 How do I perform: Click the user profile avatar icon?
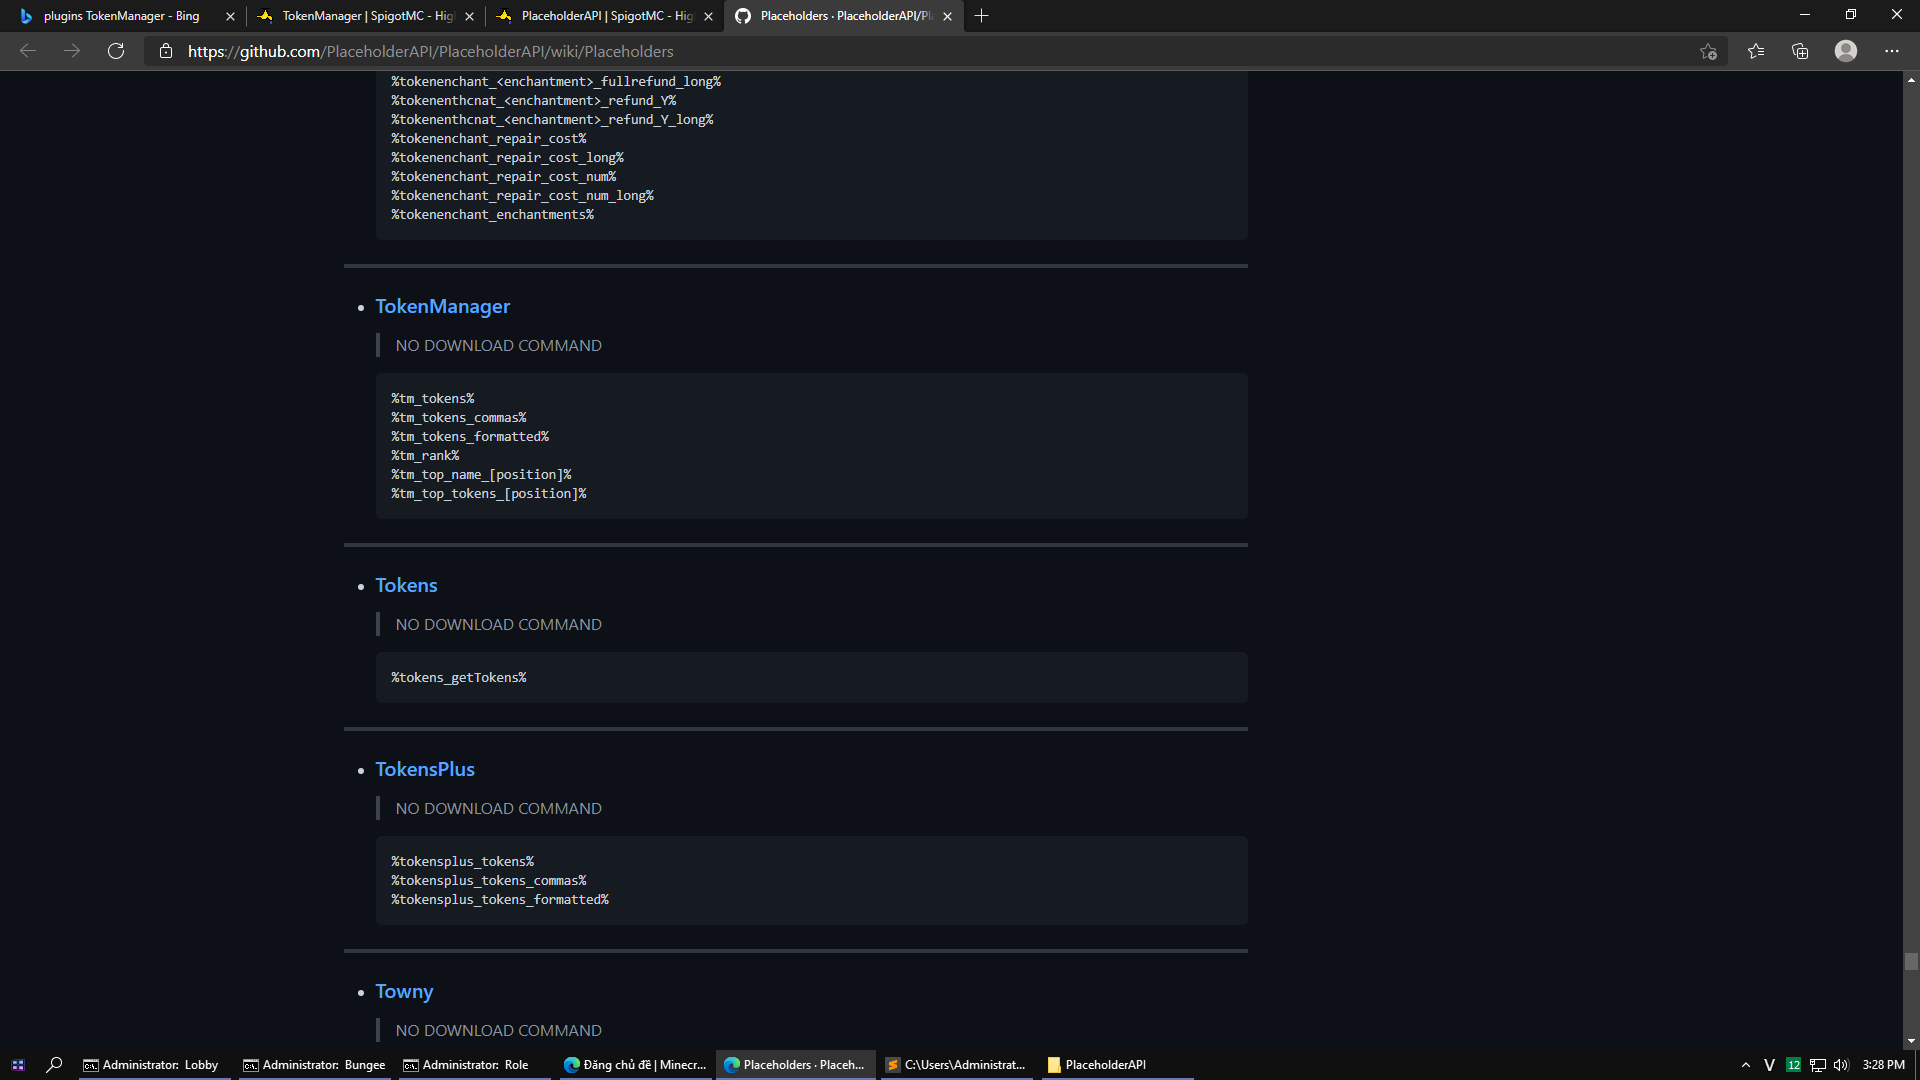point(1846,51)
